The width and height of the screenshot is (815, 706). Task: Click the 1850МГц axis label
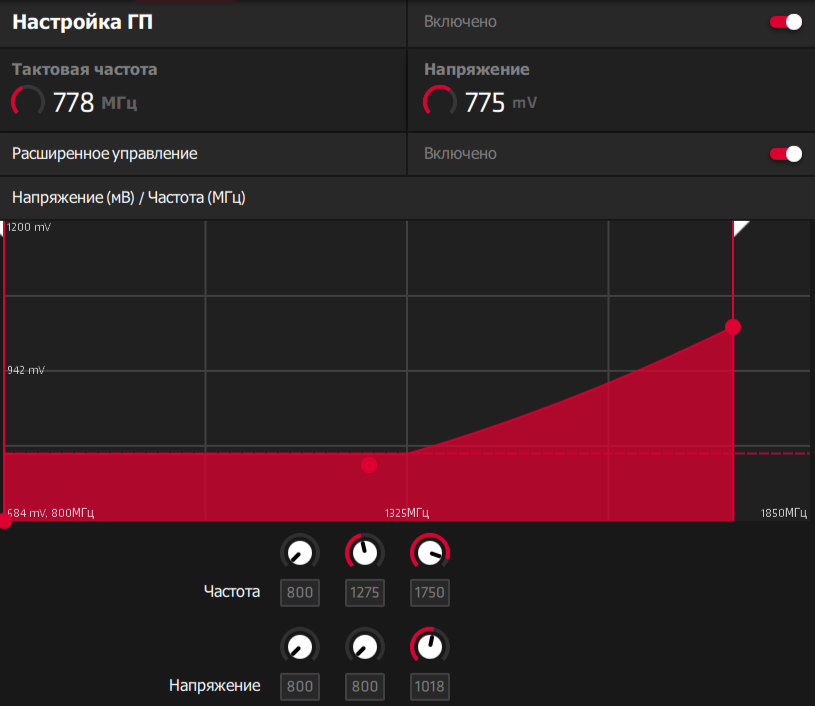coord(784,513)
